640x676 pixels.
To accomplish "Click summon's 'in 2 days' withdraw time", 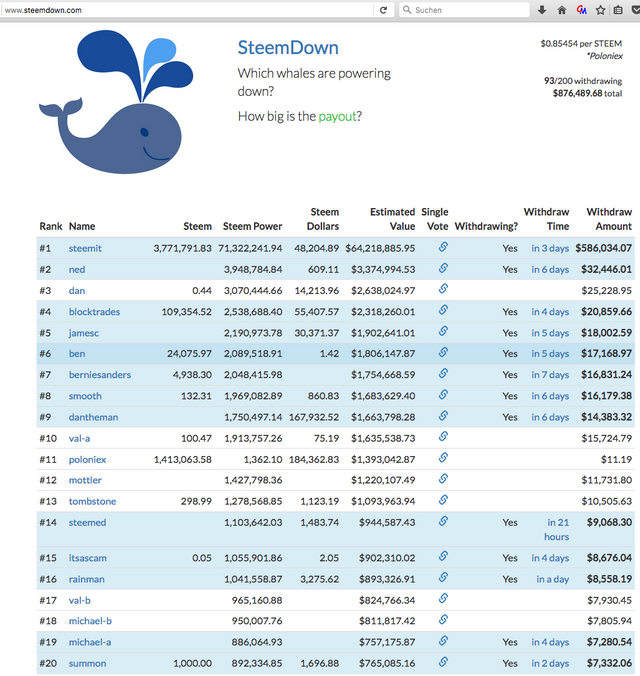I will click(550, 663).
